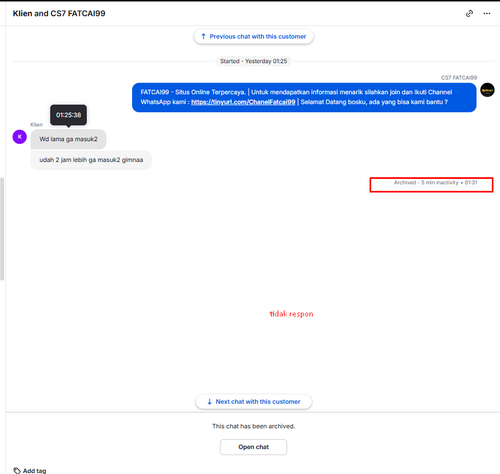The image size is (500, 474).
Task: Select the message 'Wd lama ga masuk2'
Action: [x=68, y=139]
